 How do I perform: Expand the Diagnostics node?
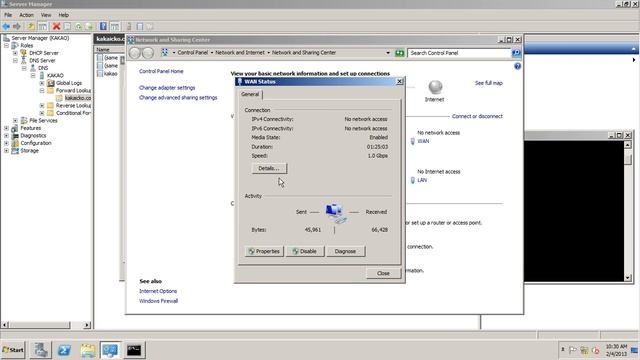pyautogui.click(x=7, y=136)
